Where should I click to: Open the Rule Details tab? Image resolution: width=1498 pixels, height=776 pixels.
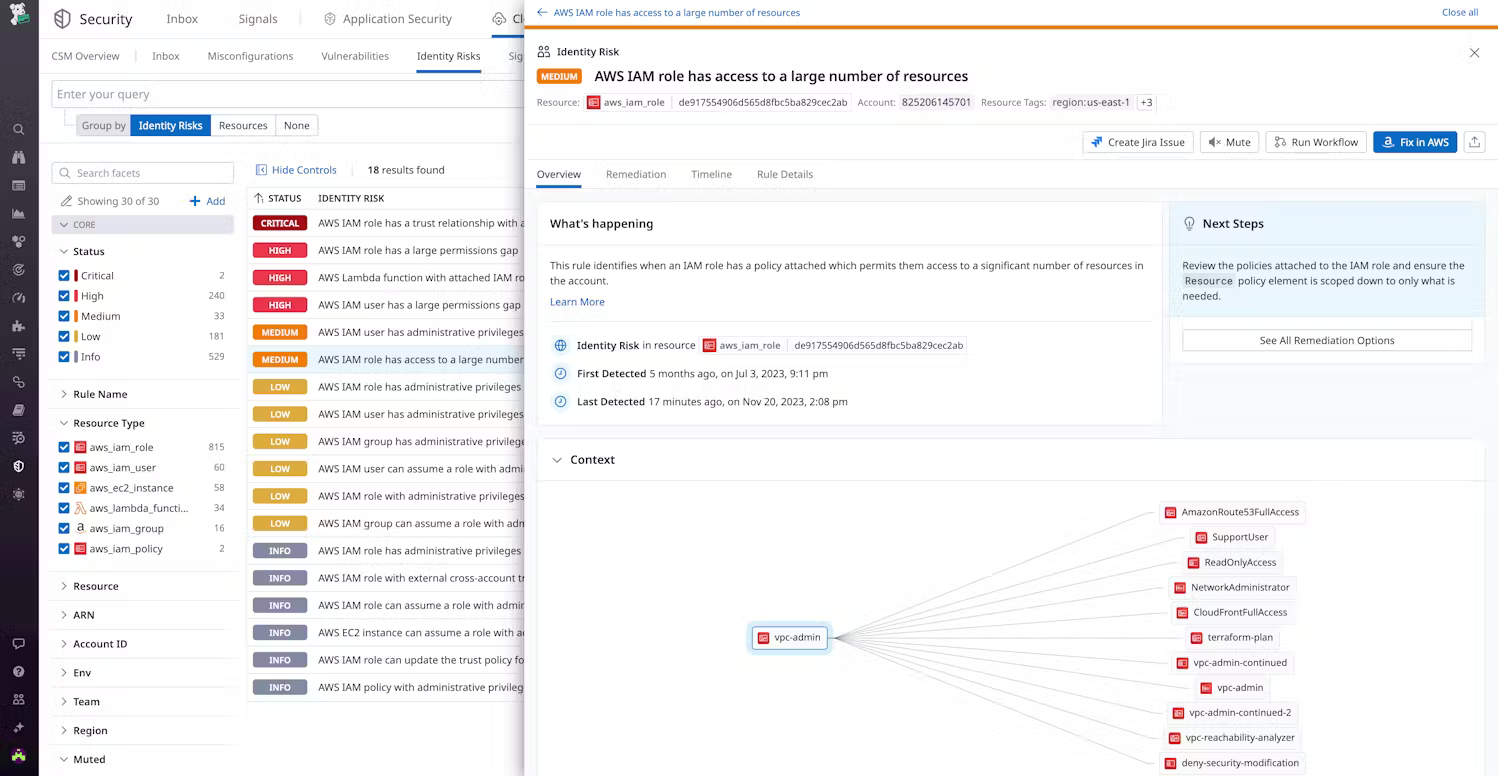point(785,174)
